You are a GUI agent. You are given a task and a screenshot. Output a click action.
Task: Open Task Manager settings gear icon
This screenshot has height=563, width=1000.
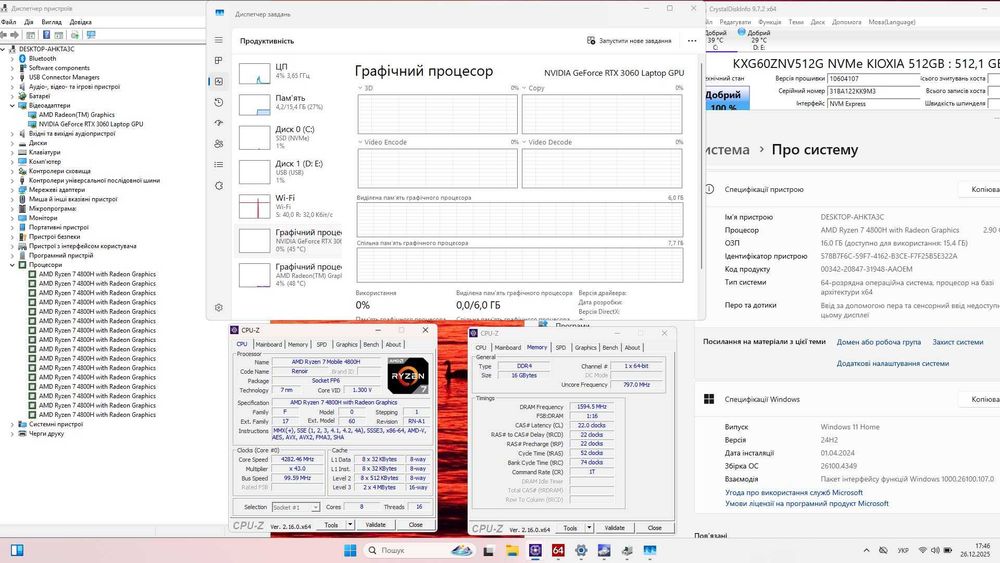tap(219, 307)
